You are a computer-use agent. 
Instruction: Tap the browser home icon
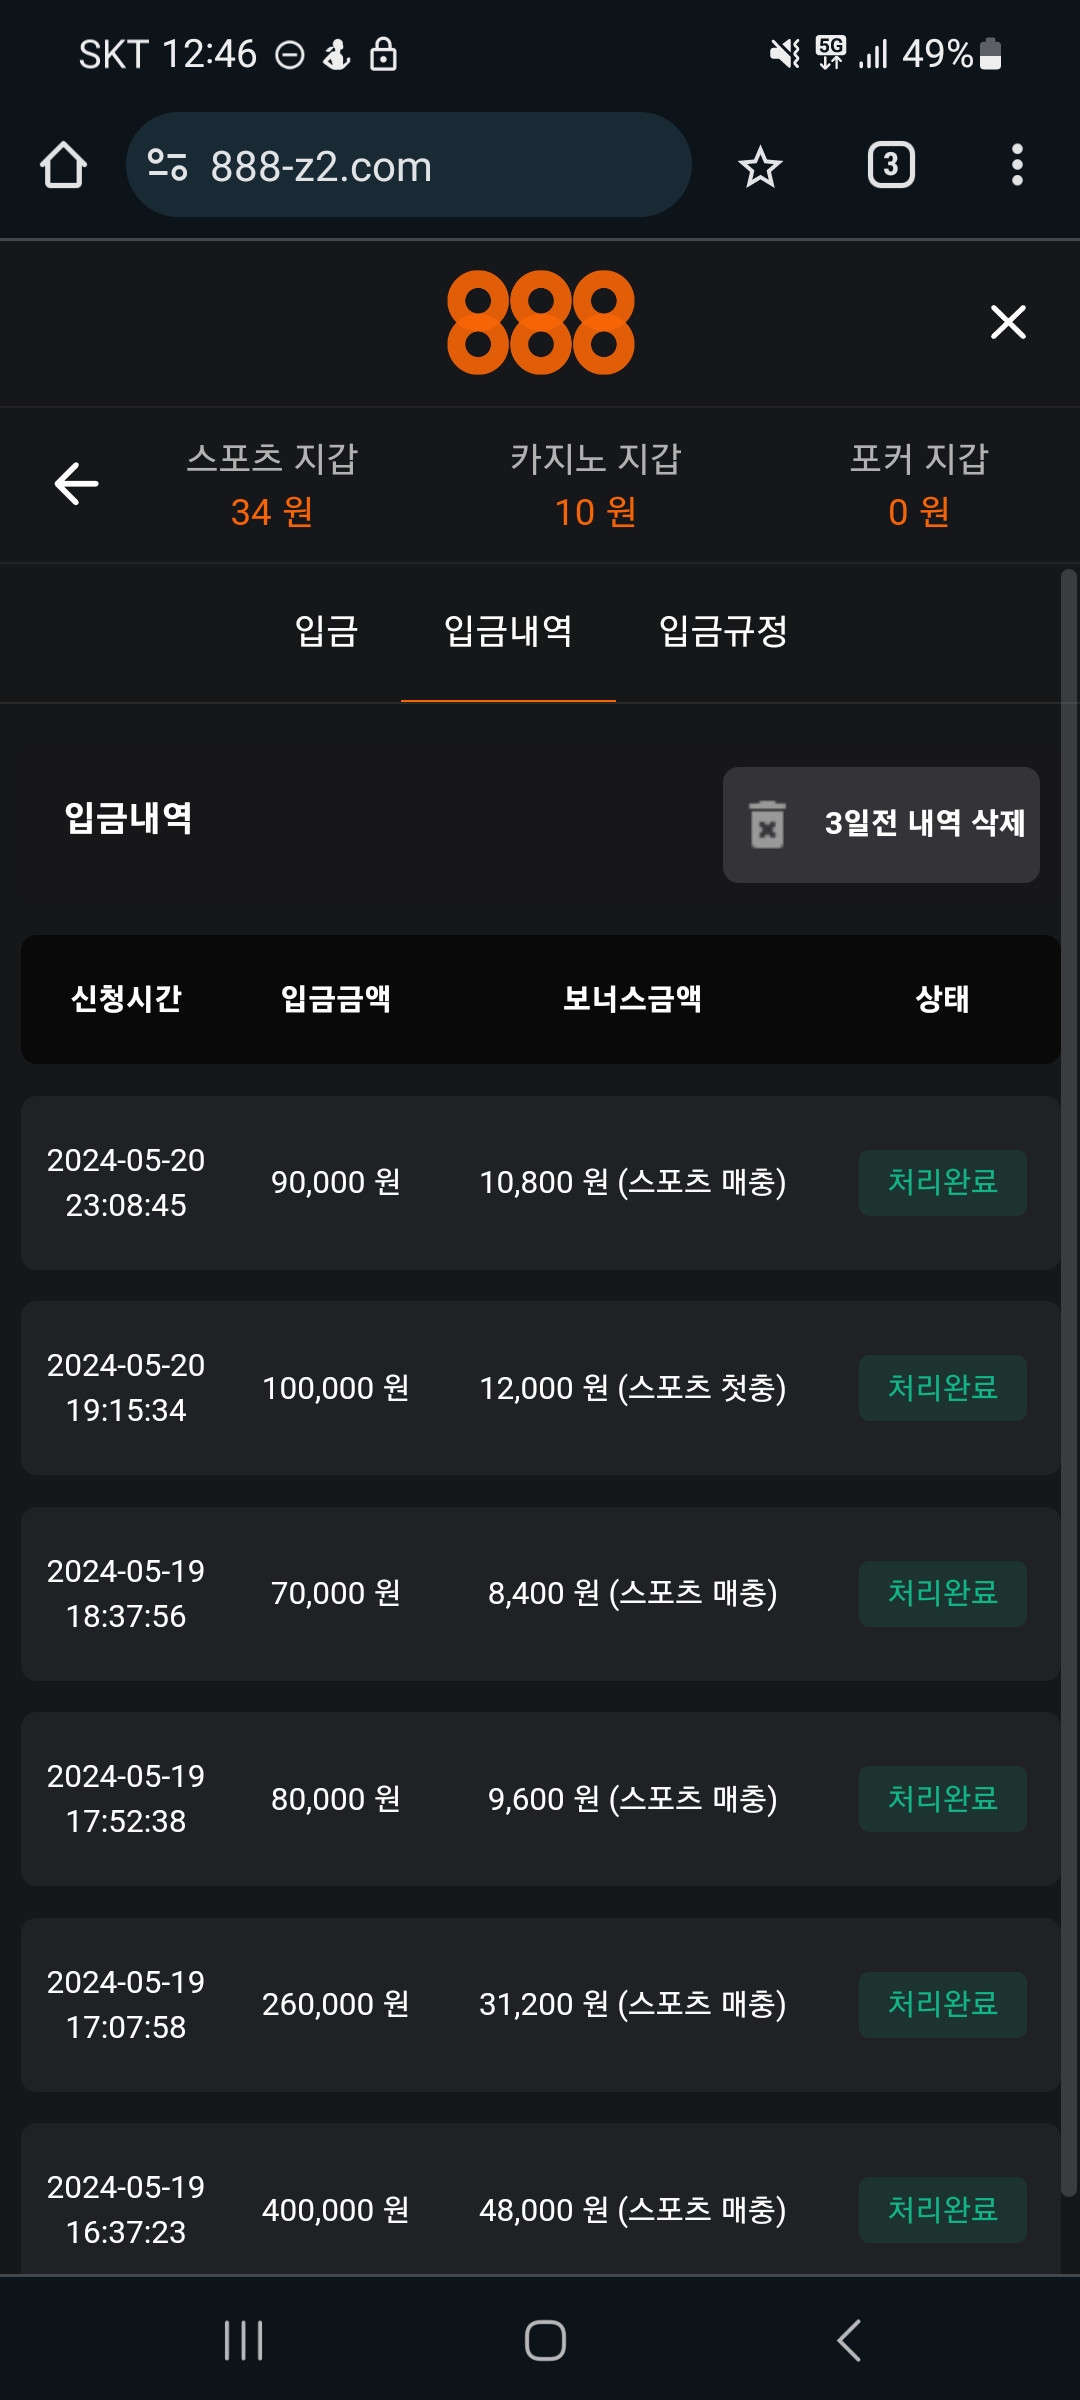[63, 165]
